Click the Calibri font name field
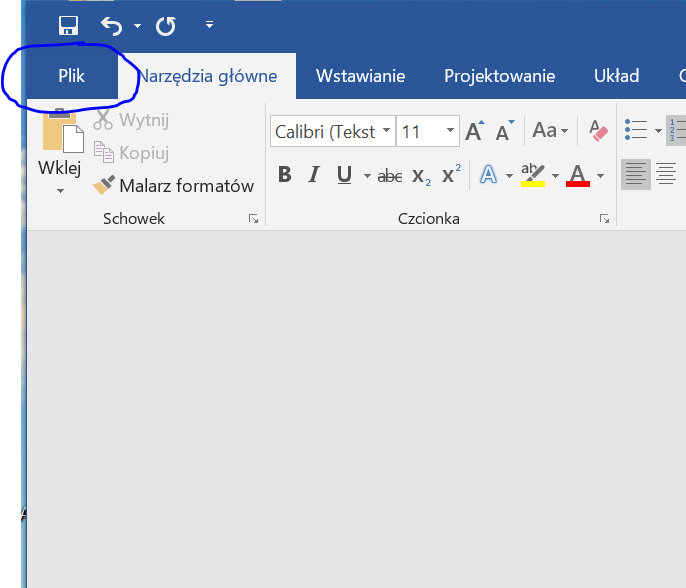 tap(326, 131)
